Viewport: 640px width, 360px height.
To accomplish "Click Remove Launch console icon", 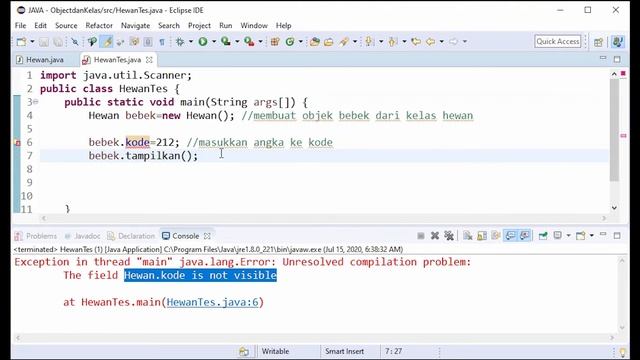I will click(x=435, y=236).
